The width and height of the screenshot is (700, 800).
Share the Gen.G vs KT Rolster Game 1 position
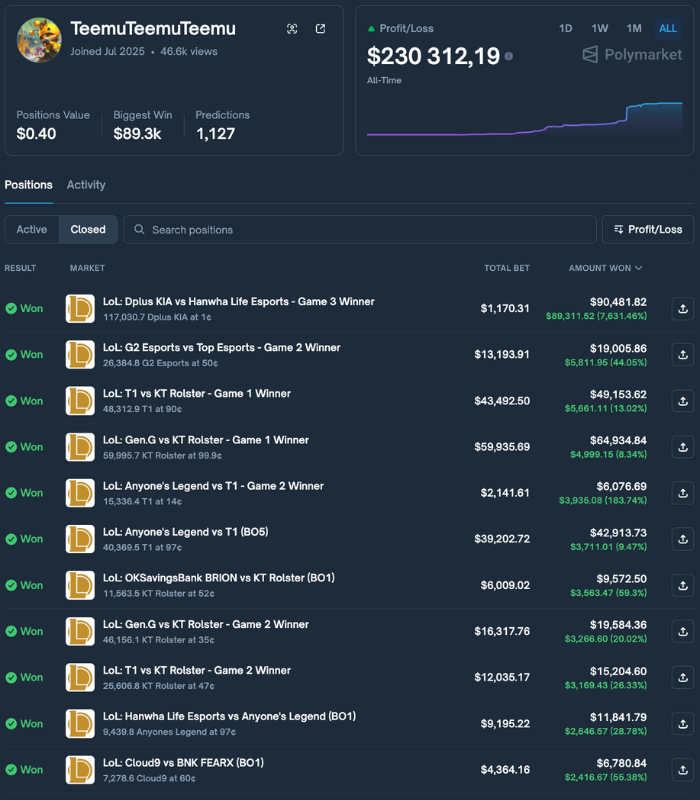[683, 447]
